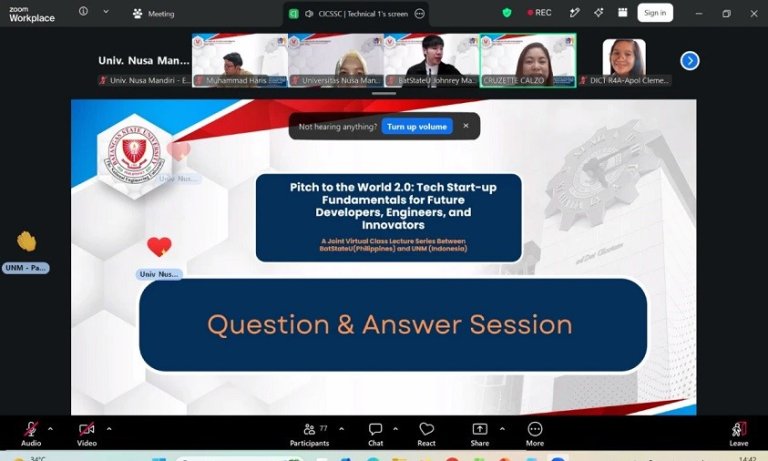Show next participants with blue arrow
768x461 pixels.
coord(690,61)
